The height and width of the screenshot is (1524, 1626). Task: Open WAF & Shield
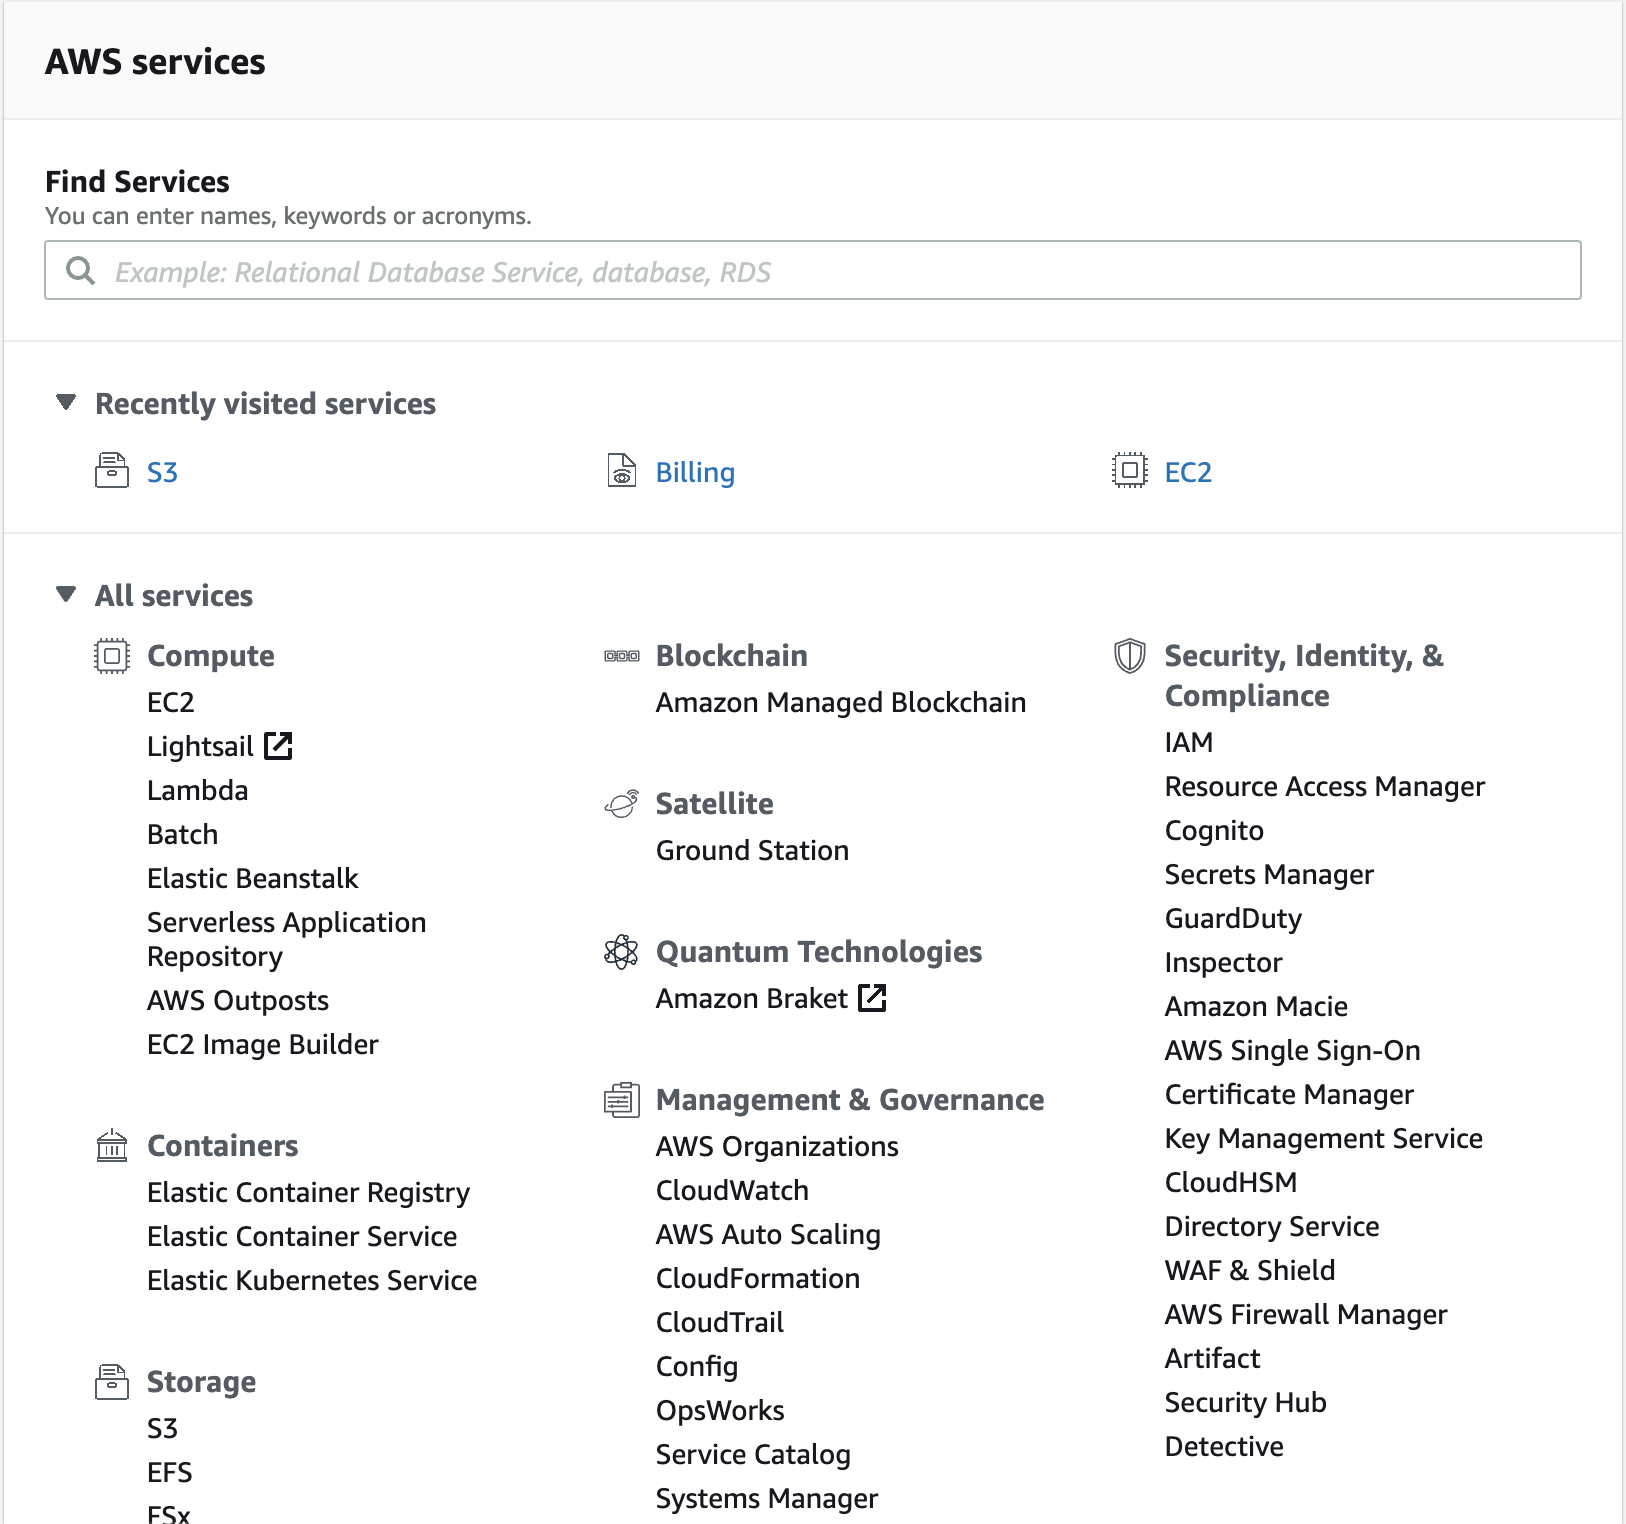[x=1250, y=1270]
